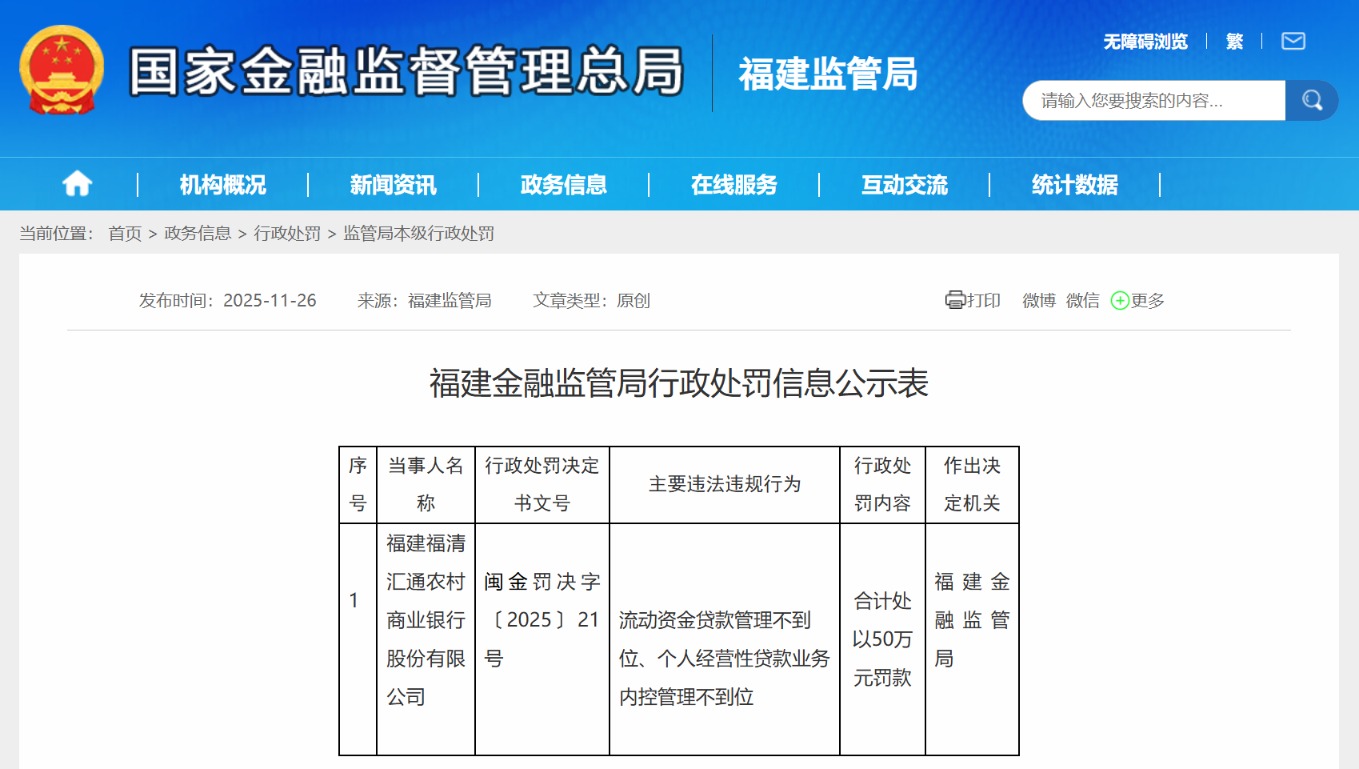The width and height of the screenshot is (1359, 769).
Task: Open the 机构概况 menu
Action: point(223,185)
